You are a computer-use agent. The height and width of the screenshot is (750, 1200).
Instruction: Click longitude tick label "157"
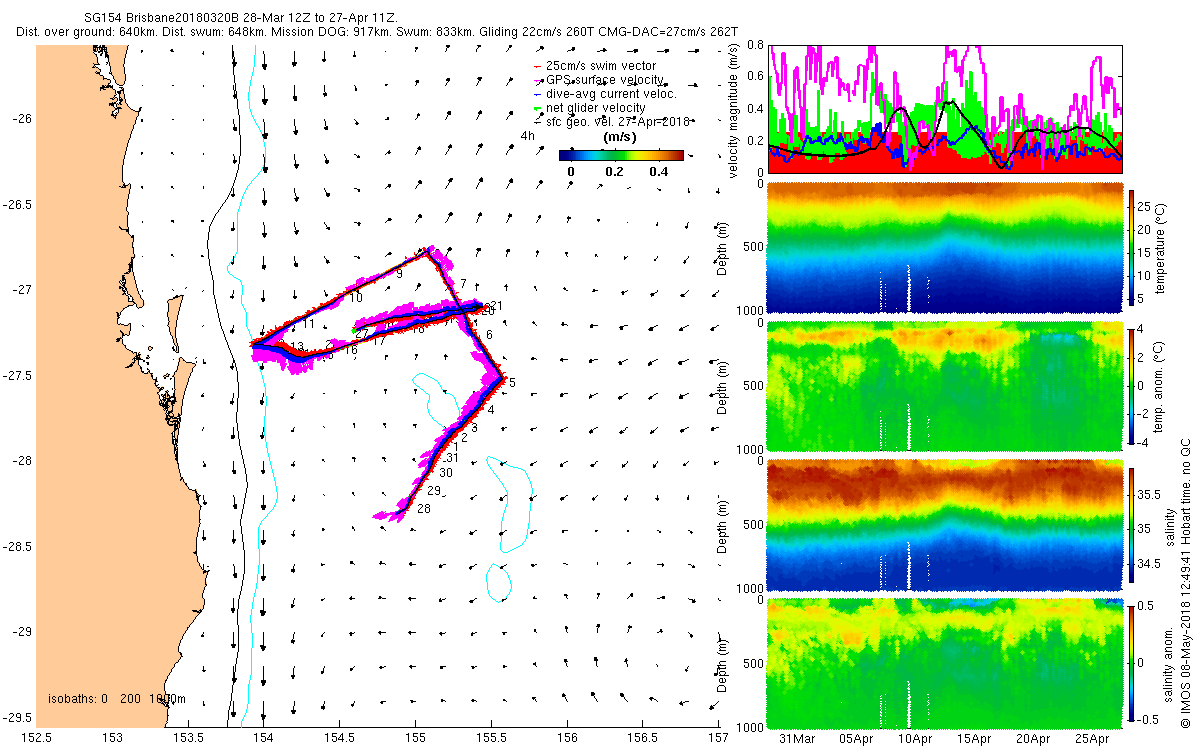718,738
